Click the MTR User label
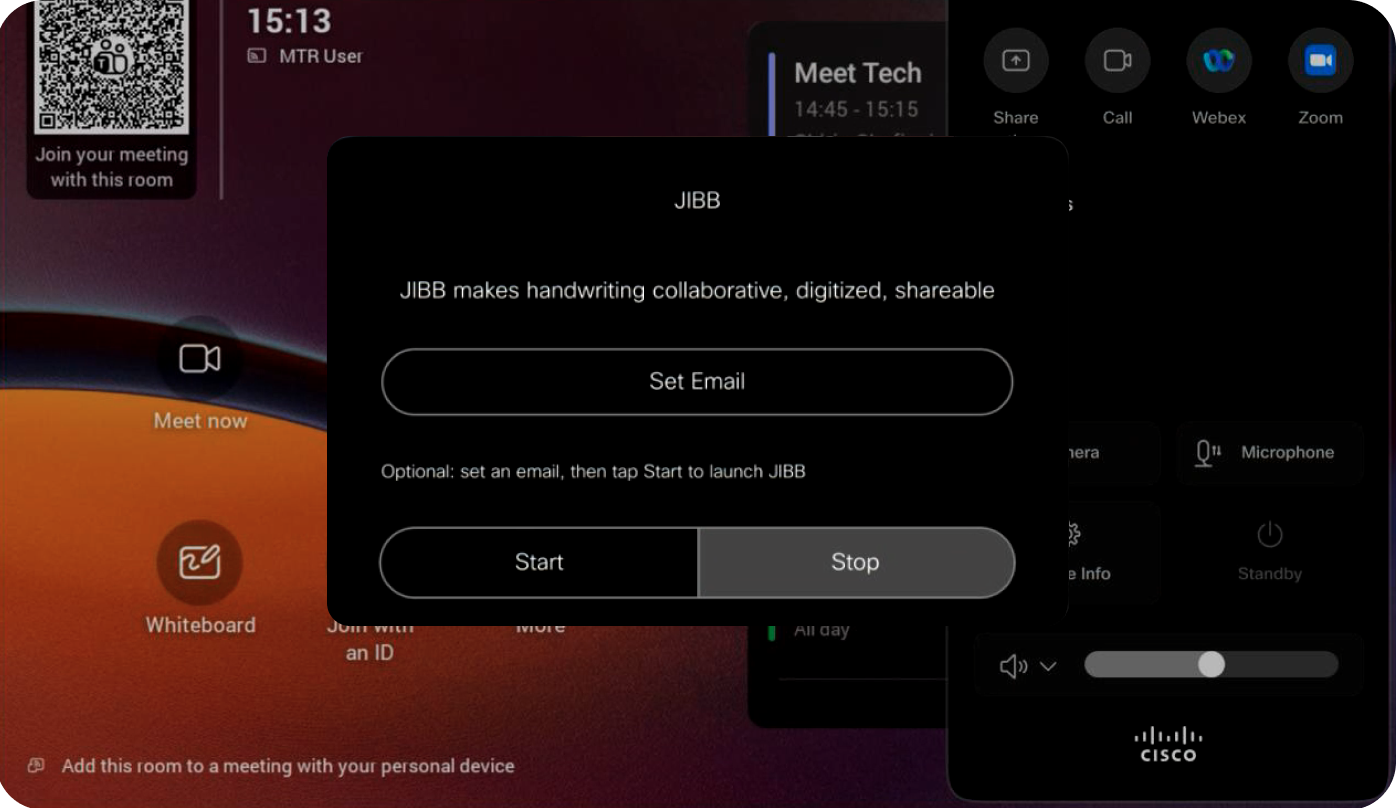This screenshot has width=1396, height=808. pos(320,56)
